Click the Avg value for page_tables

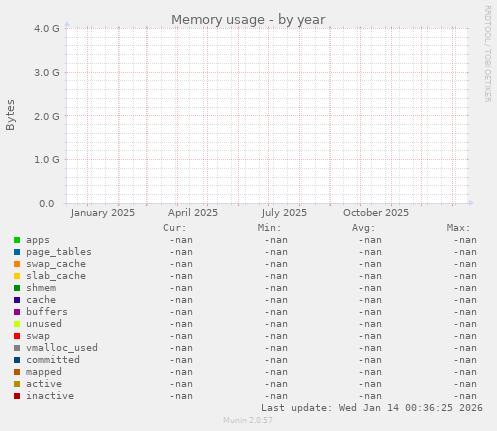(x=370, y=252)
